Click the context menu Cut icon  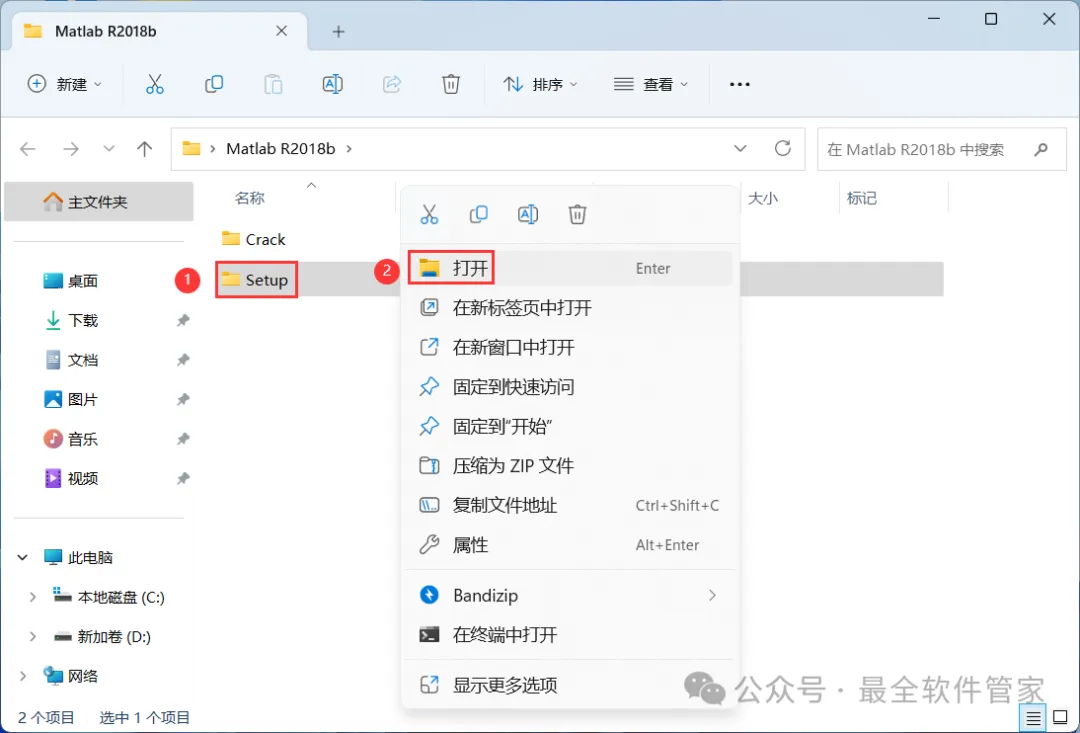429,214
